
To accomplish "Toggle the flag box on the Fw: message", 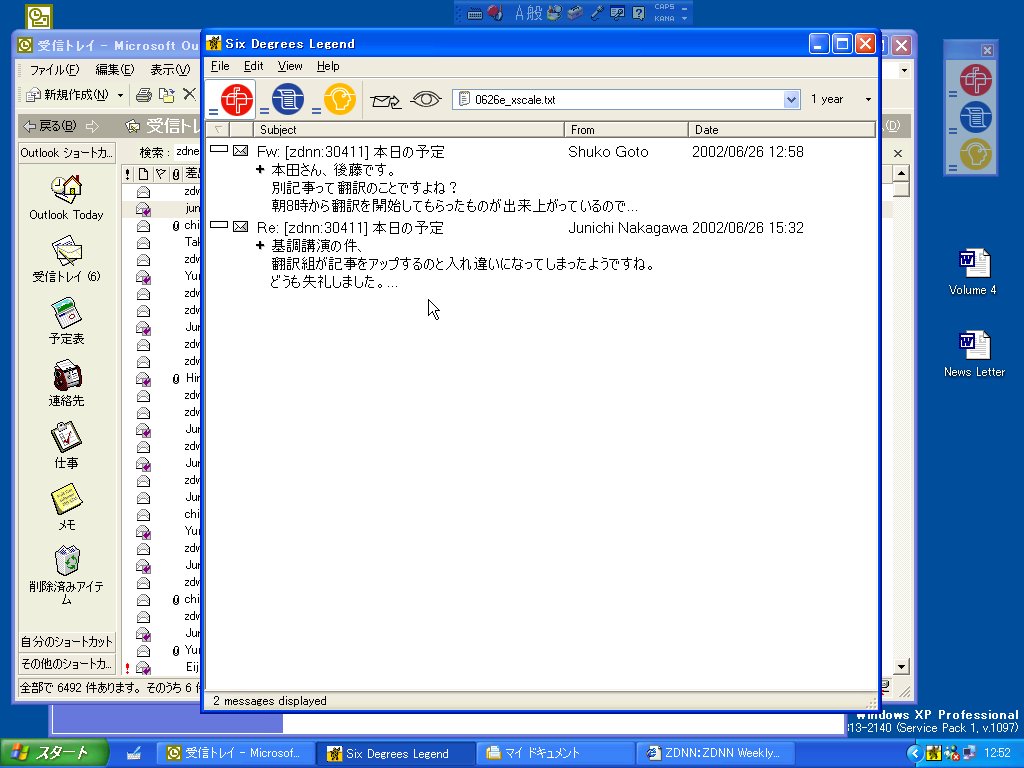I will point(219,150).
